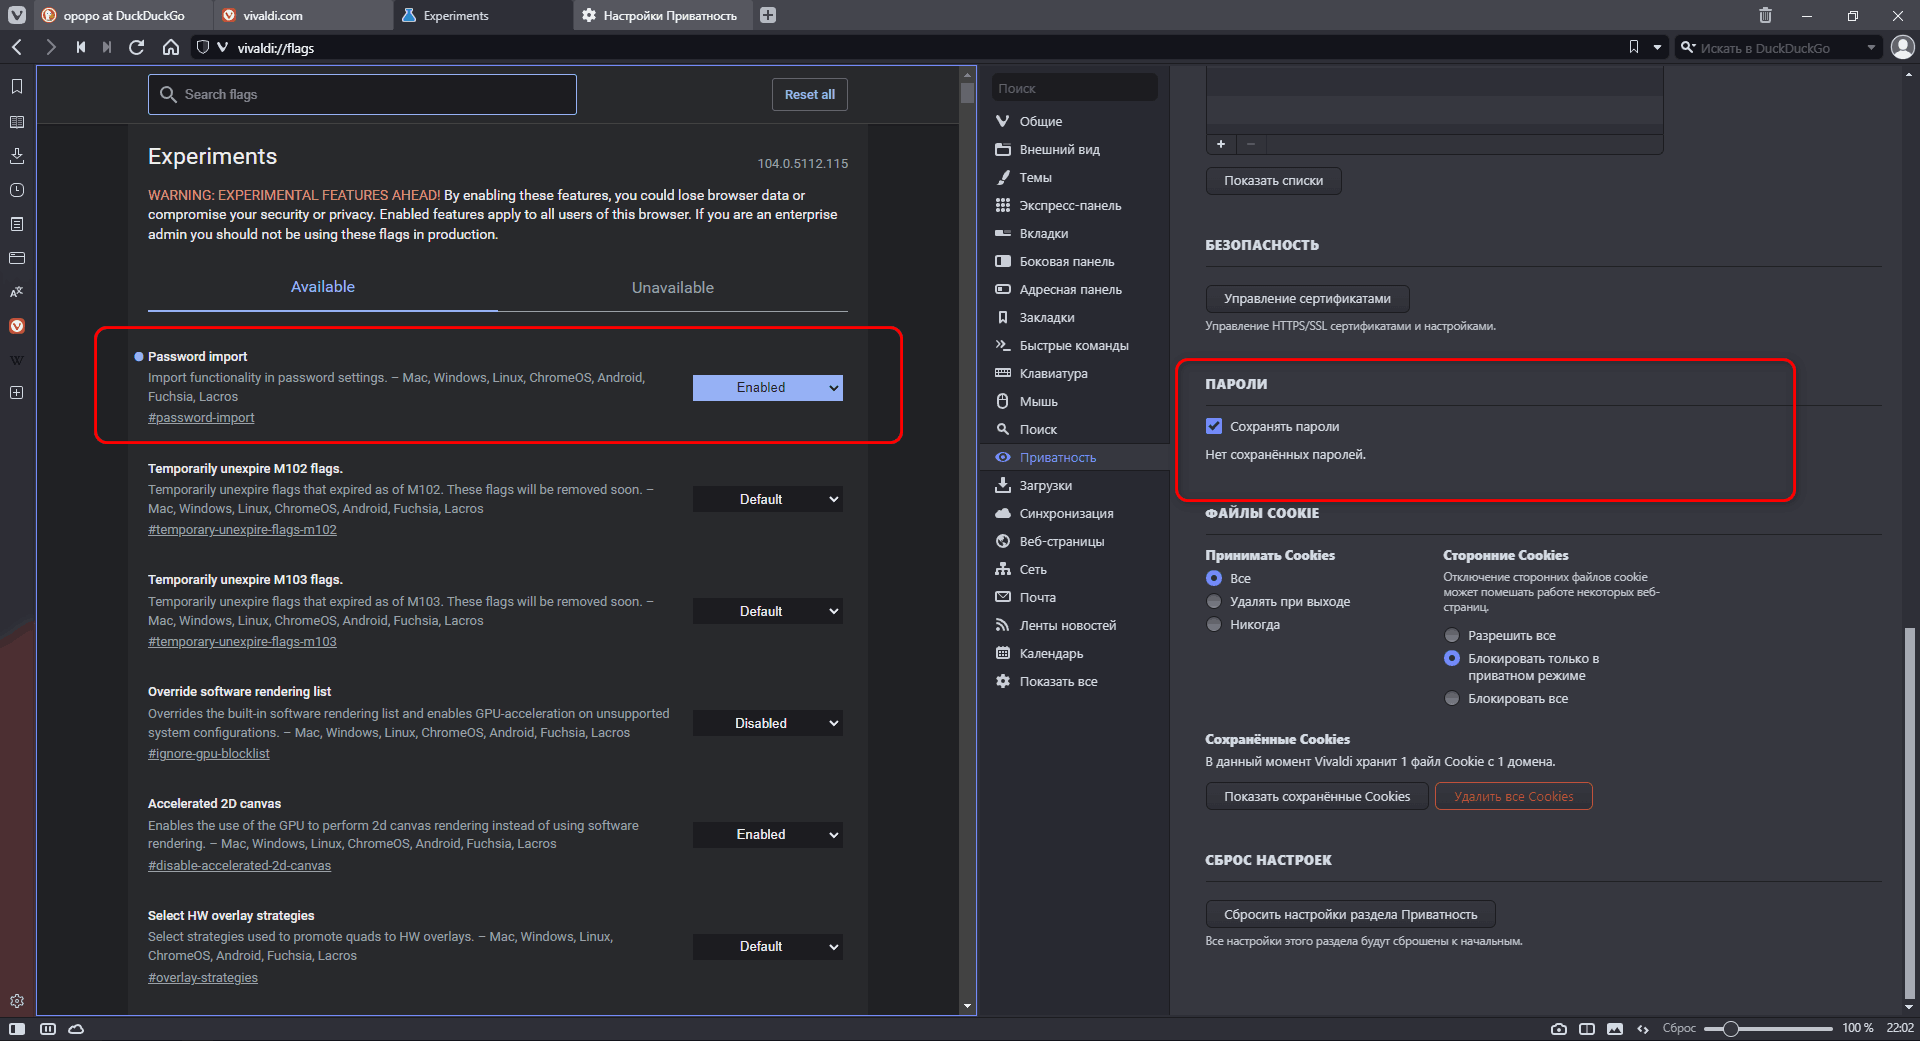This screenshot has height=1041, width=1920.
Task: Bookmark this page from the address bar
Action: pos(1634,47)
